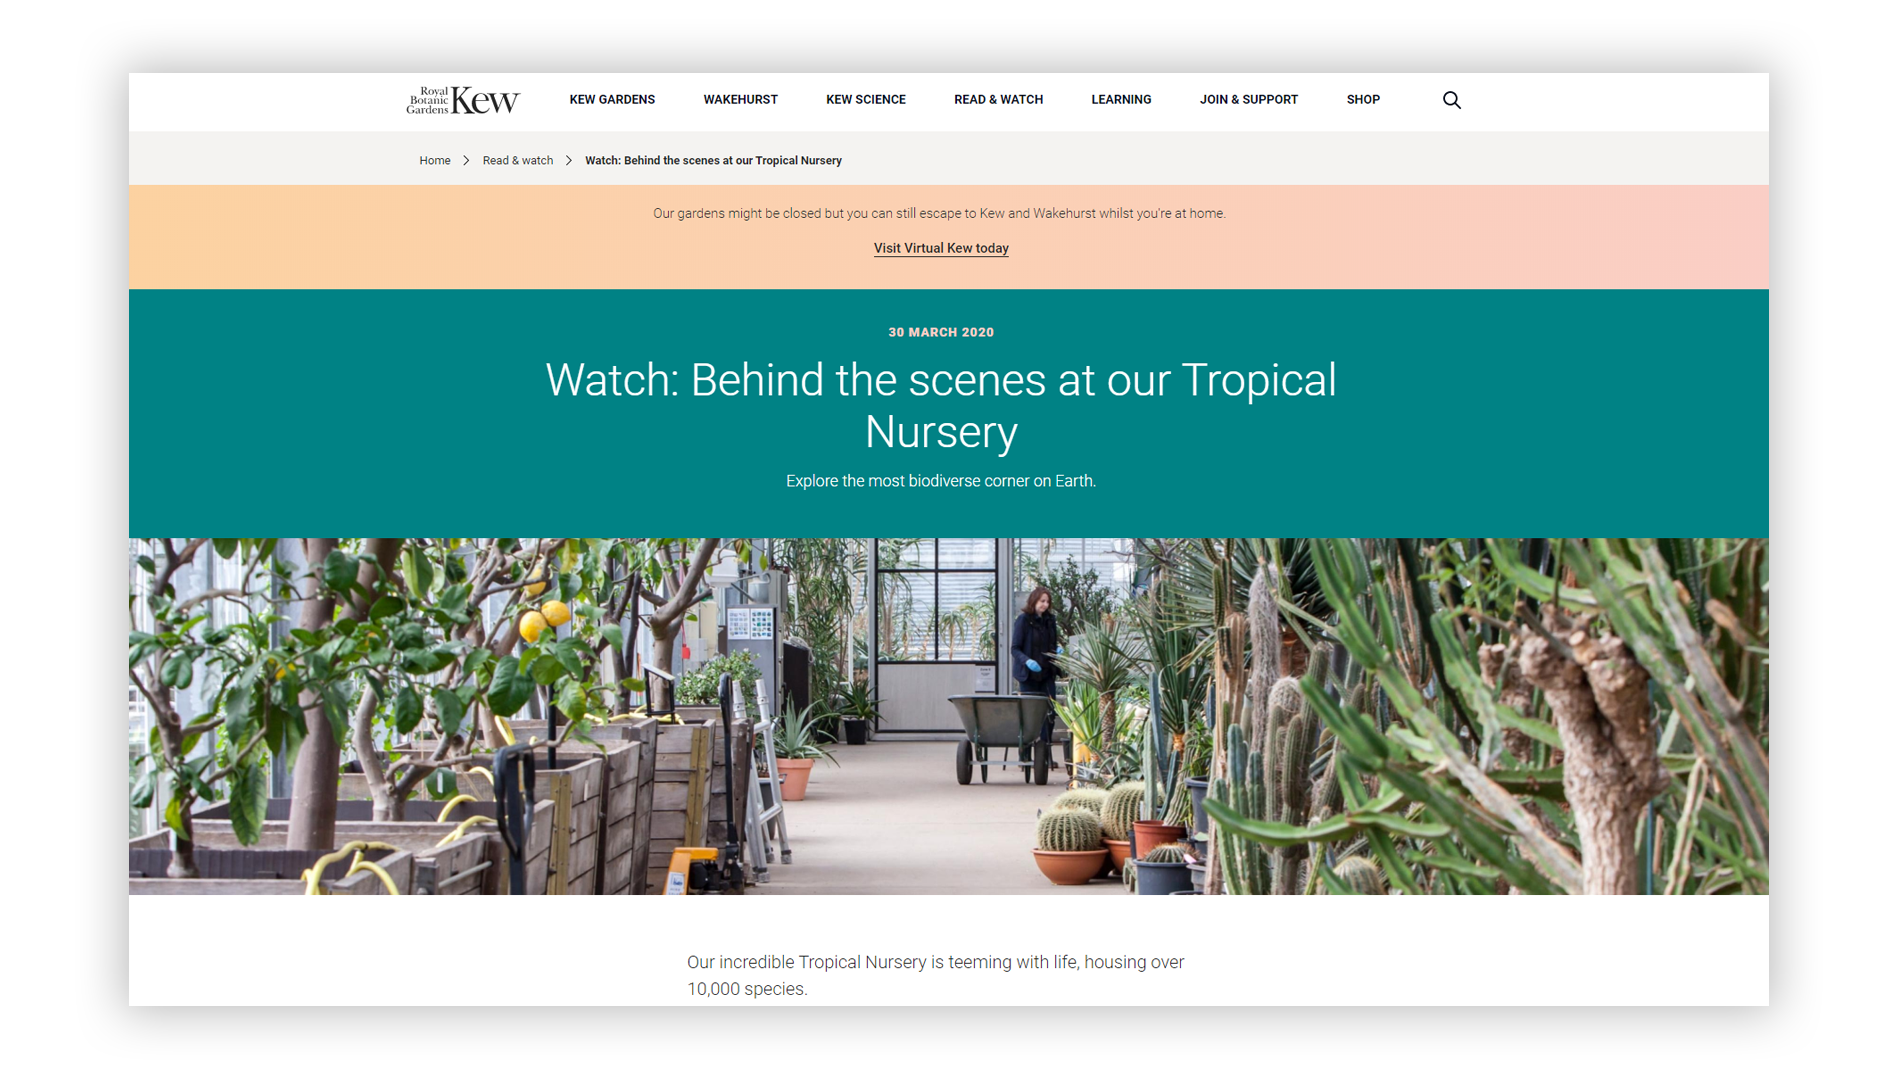Open the Join & Support menu
The height and width of the screenshot is (1080, 1899).
[1248, 100]
